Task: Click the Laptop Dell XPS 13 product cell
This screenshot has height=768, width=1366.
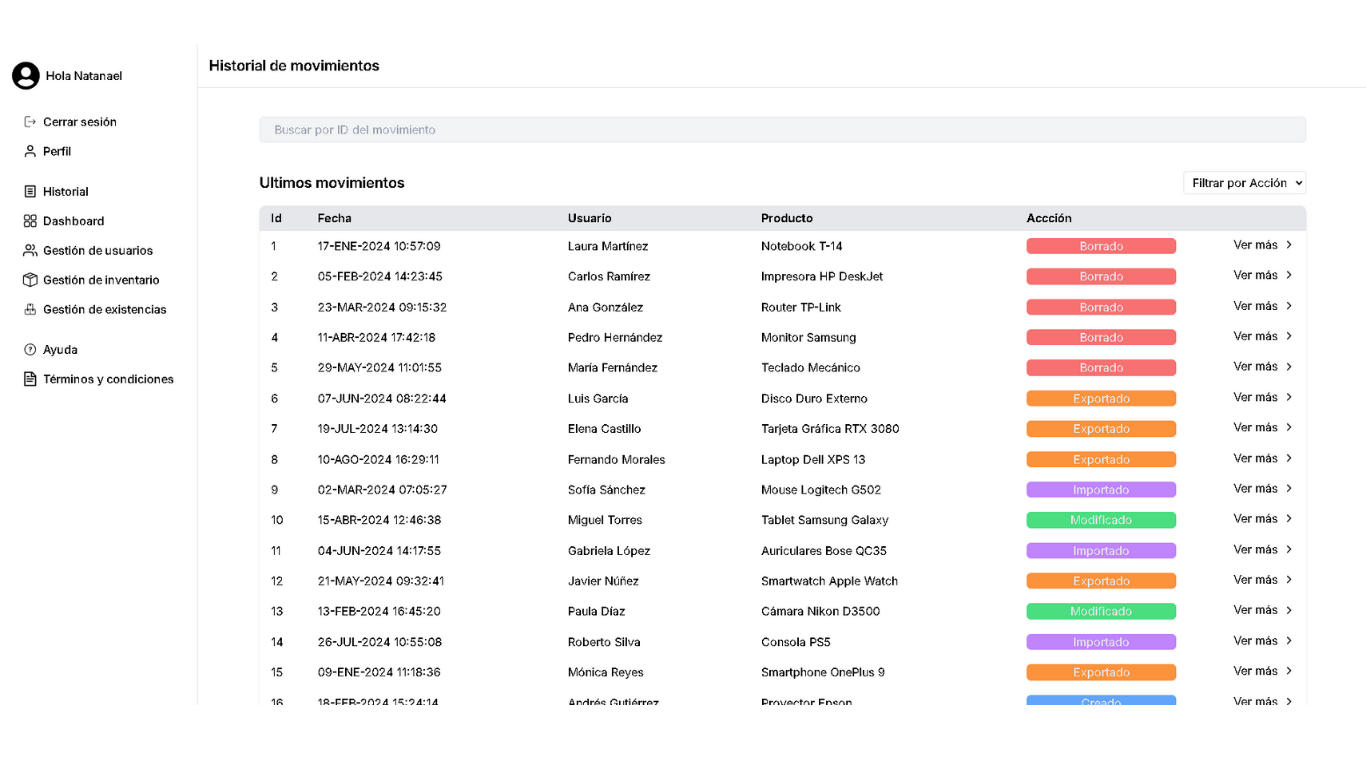Action: (813, 460)
